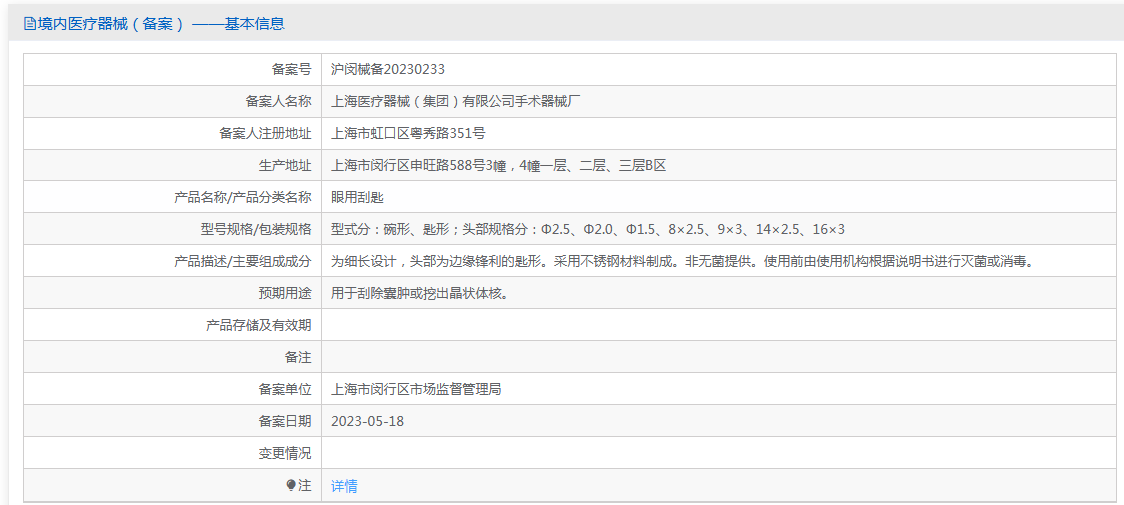
Task: Click the 产品名称/产品分类名称 label
Action: click(243, 197)
